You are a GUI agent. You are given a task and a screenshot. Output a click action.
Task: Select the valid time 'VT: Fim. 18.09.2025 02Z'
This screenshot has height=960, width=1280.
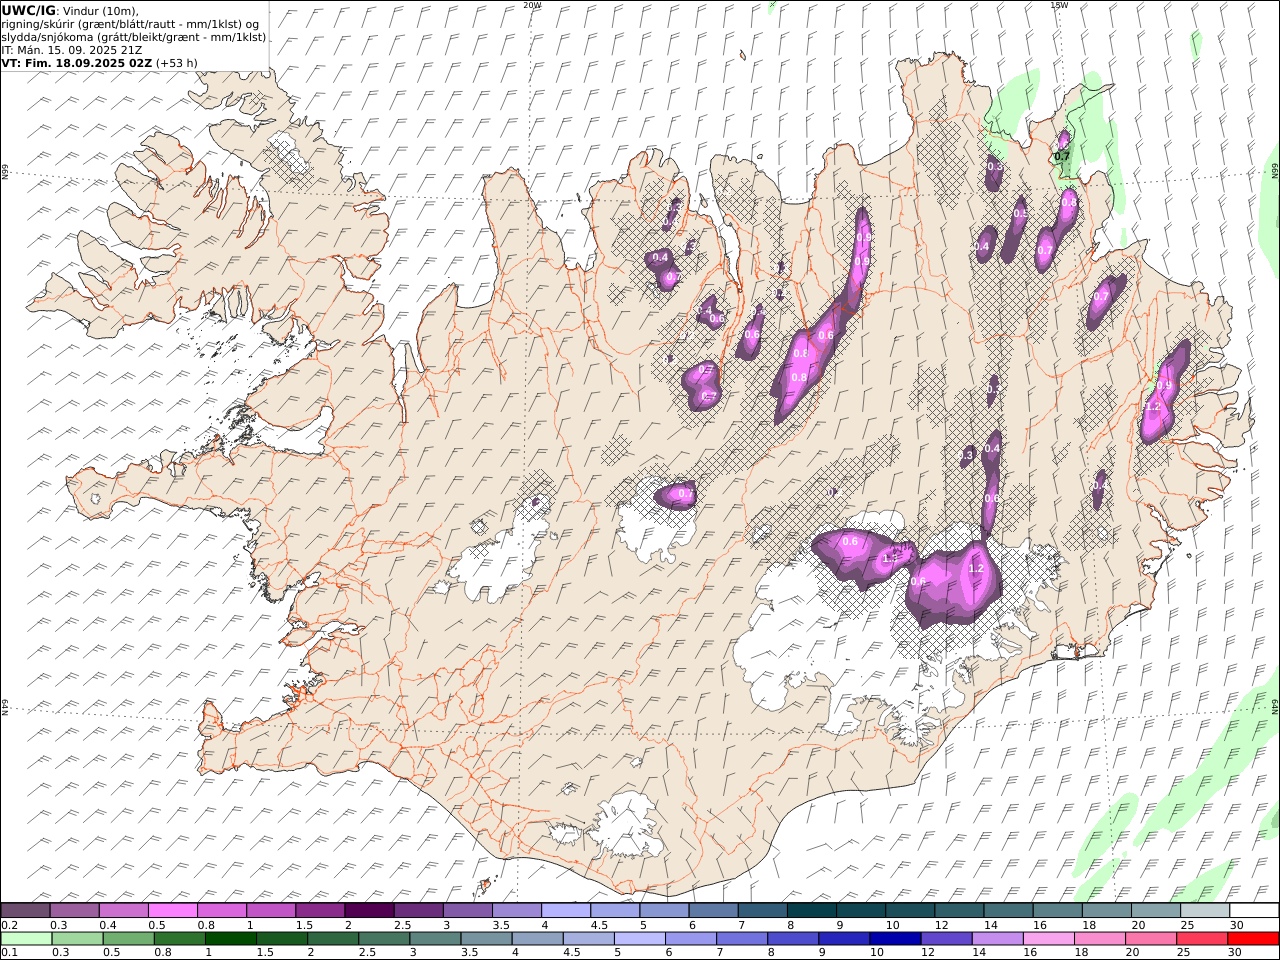click(x=77, y=62)
